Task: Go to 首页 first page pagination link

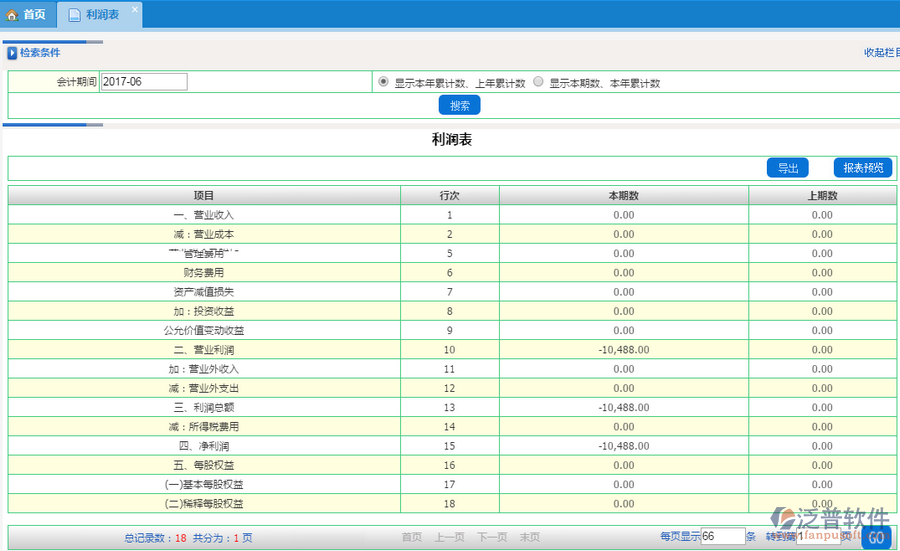Action: tap(411, 538)
